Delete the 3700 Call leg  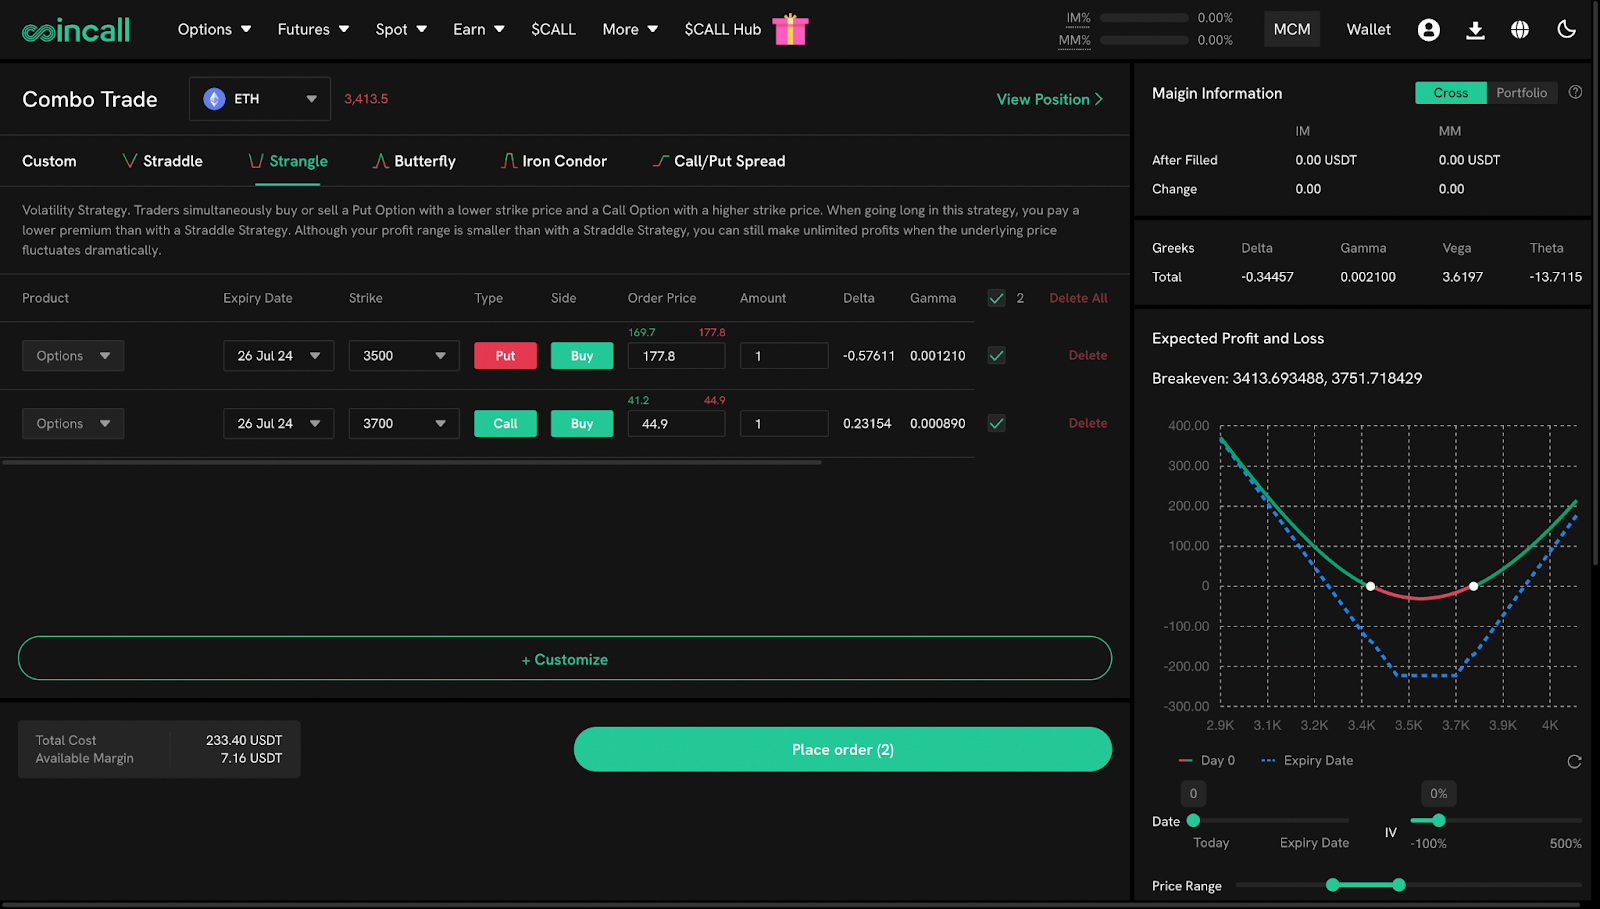tap(1088, 423)
